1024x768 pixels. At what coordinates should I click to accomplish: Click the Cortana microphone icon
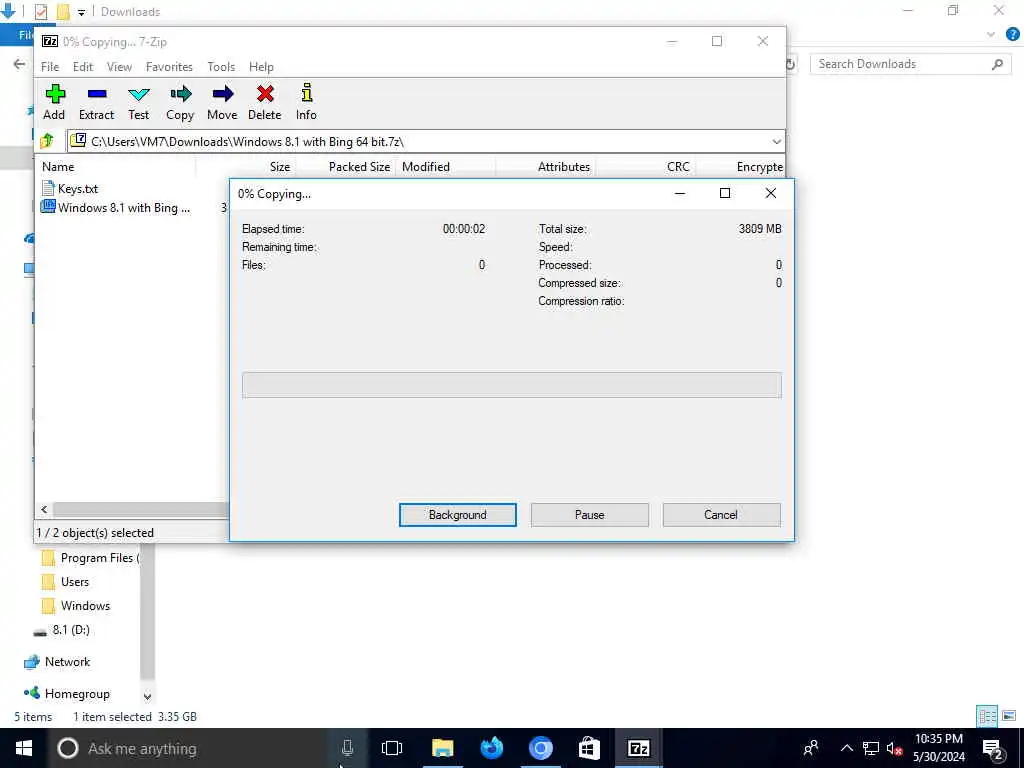[x=347, y=748]
